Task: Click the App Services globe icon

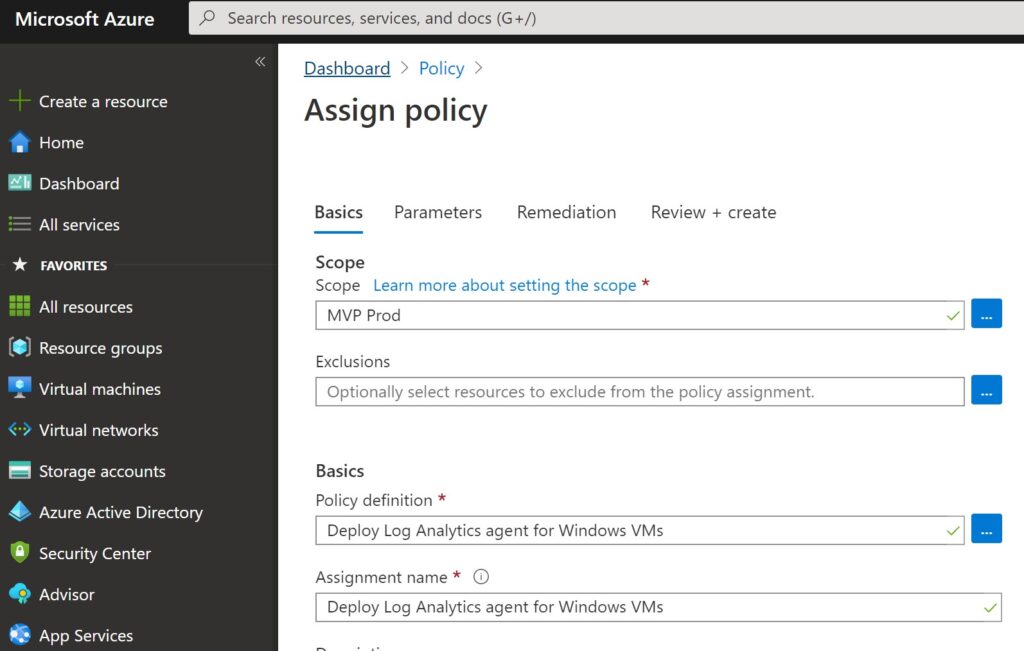Action: pos(20,635)
